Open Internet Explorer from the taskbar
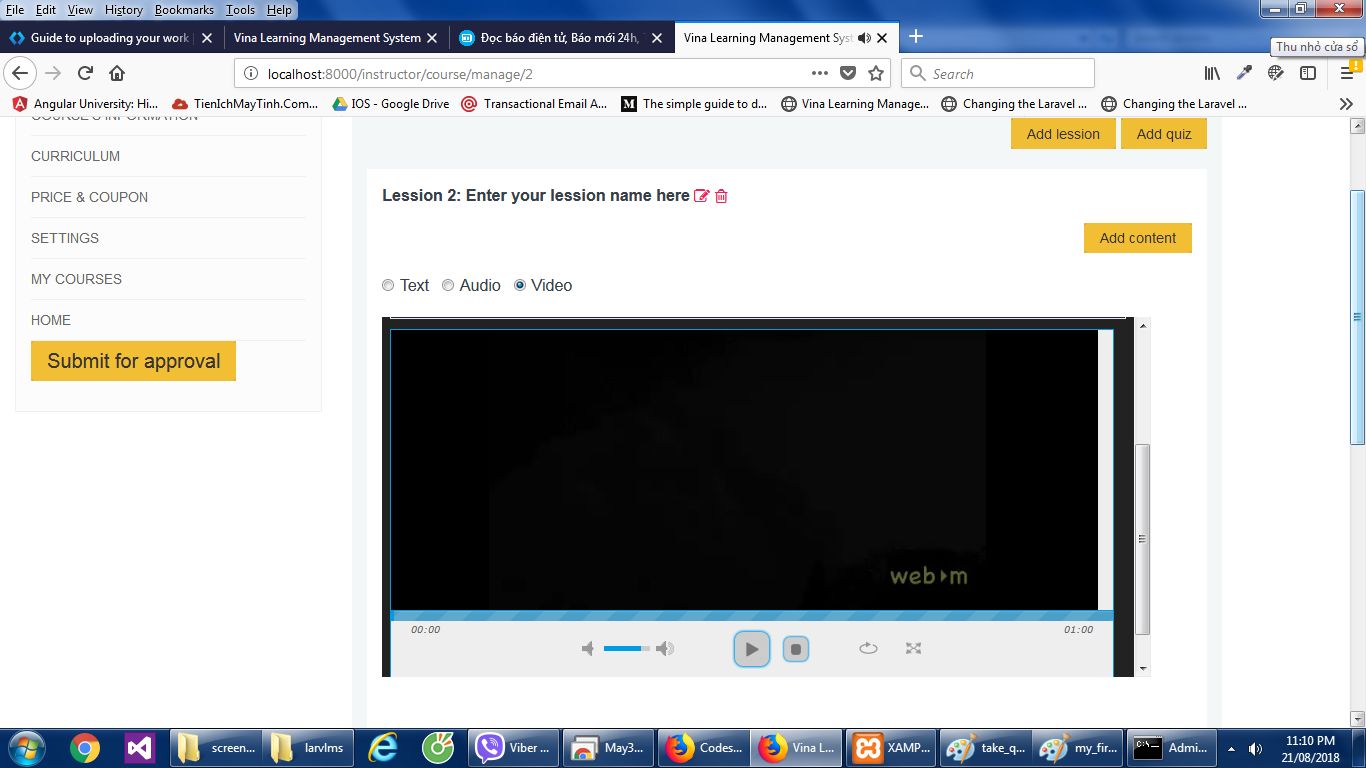Image resolution: width=1366 pixels, height=768 pixels. [x=384, y=748]
